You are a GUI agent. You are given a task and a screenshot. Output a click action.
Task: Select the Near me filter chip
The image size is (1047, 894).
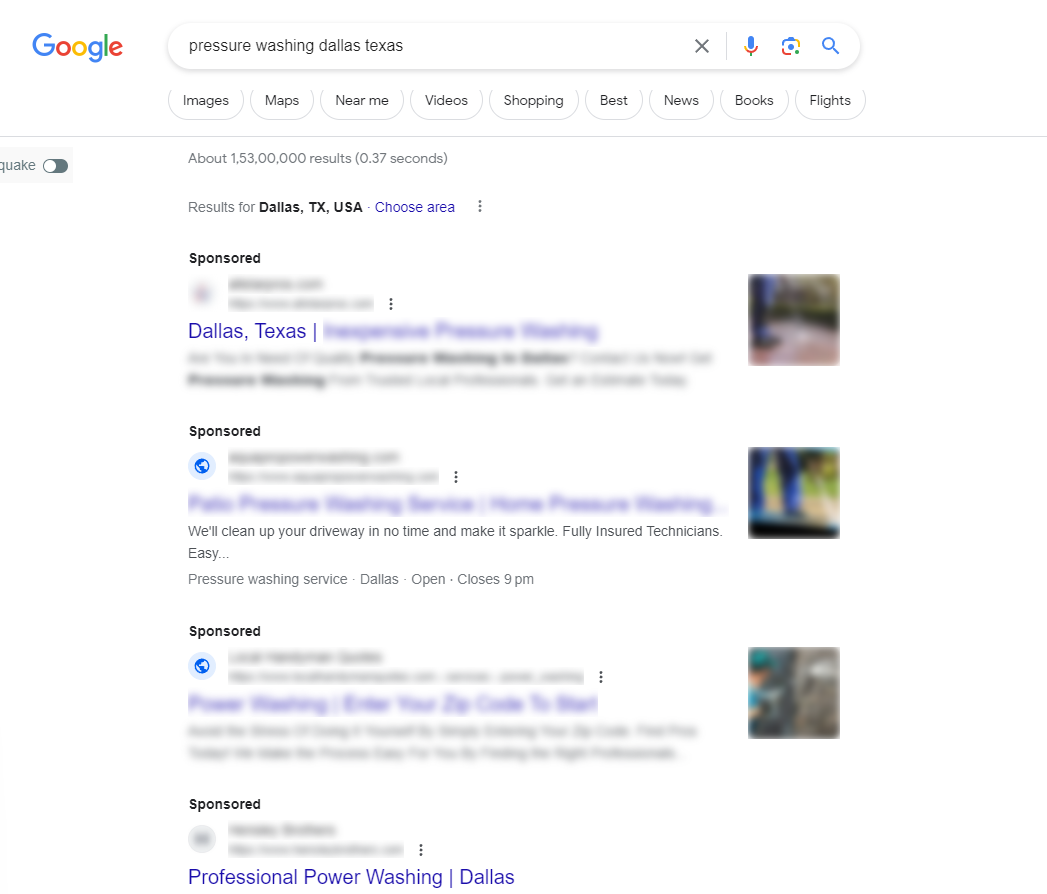click(362, 101)
